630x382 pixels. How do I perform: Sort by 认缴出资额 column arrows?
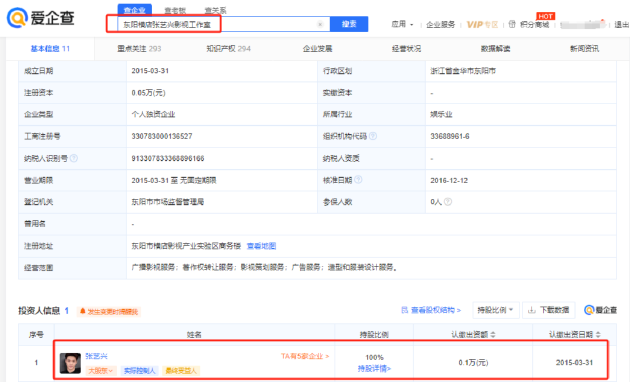point(493,335)
